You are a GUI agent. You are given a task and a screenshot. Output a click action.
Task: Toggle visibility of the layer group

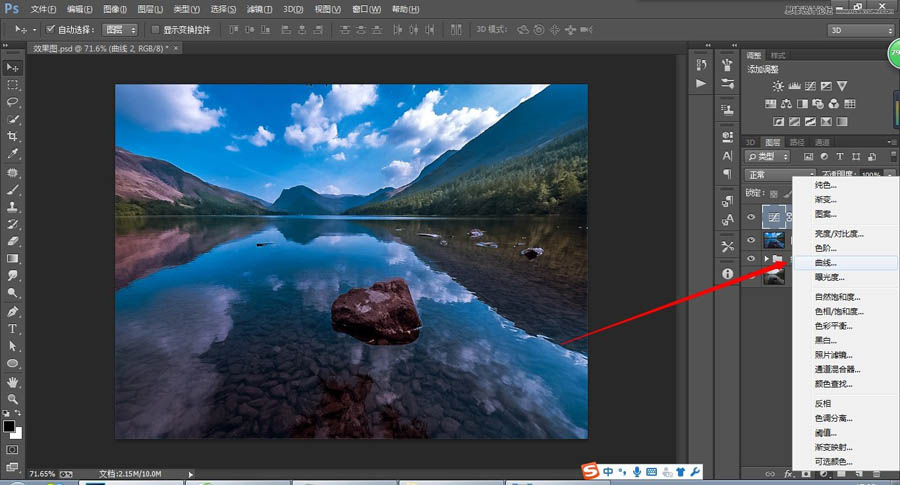[x=751, y=259]
